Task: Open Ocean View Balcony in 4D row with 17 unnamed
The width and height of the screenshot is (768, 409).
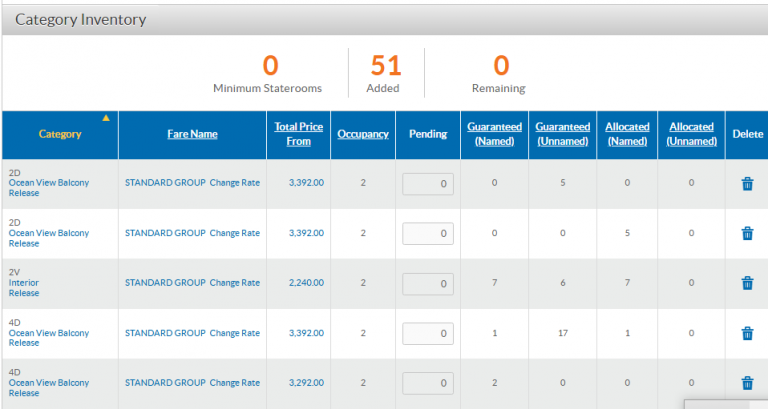Action: (x=48, y=333)
